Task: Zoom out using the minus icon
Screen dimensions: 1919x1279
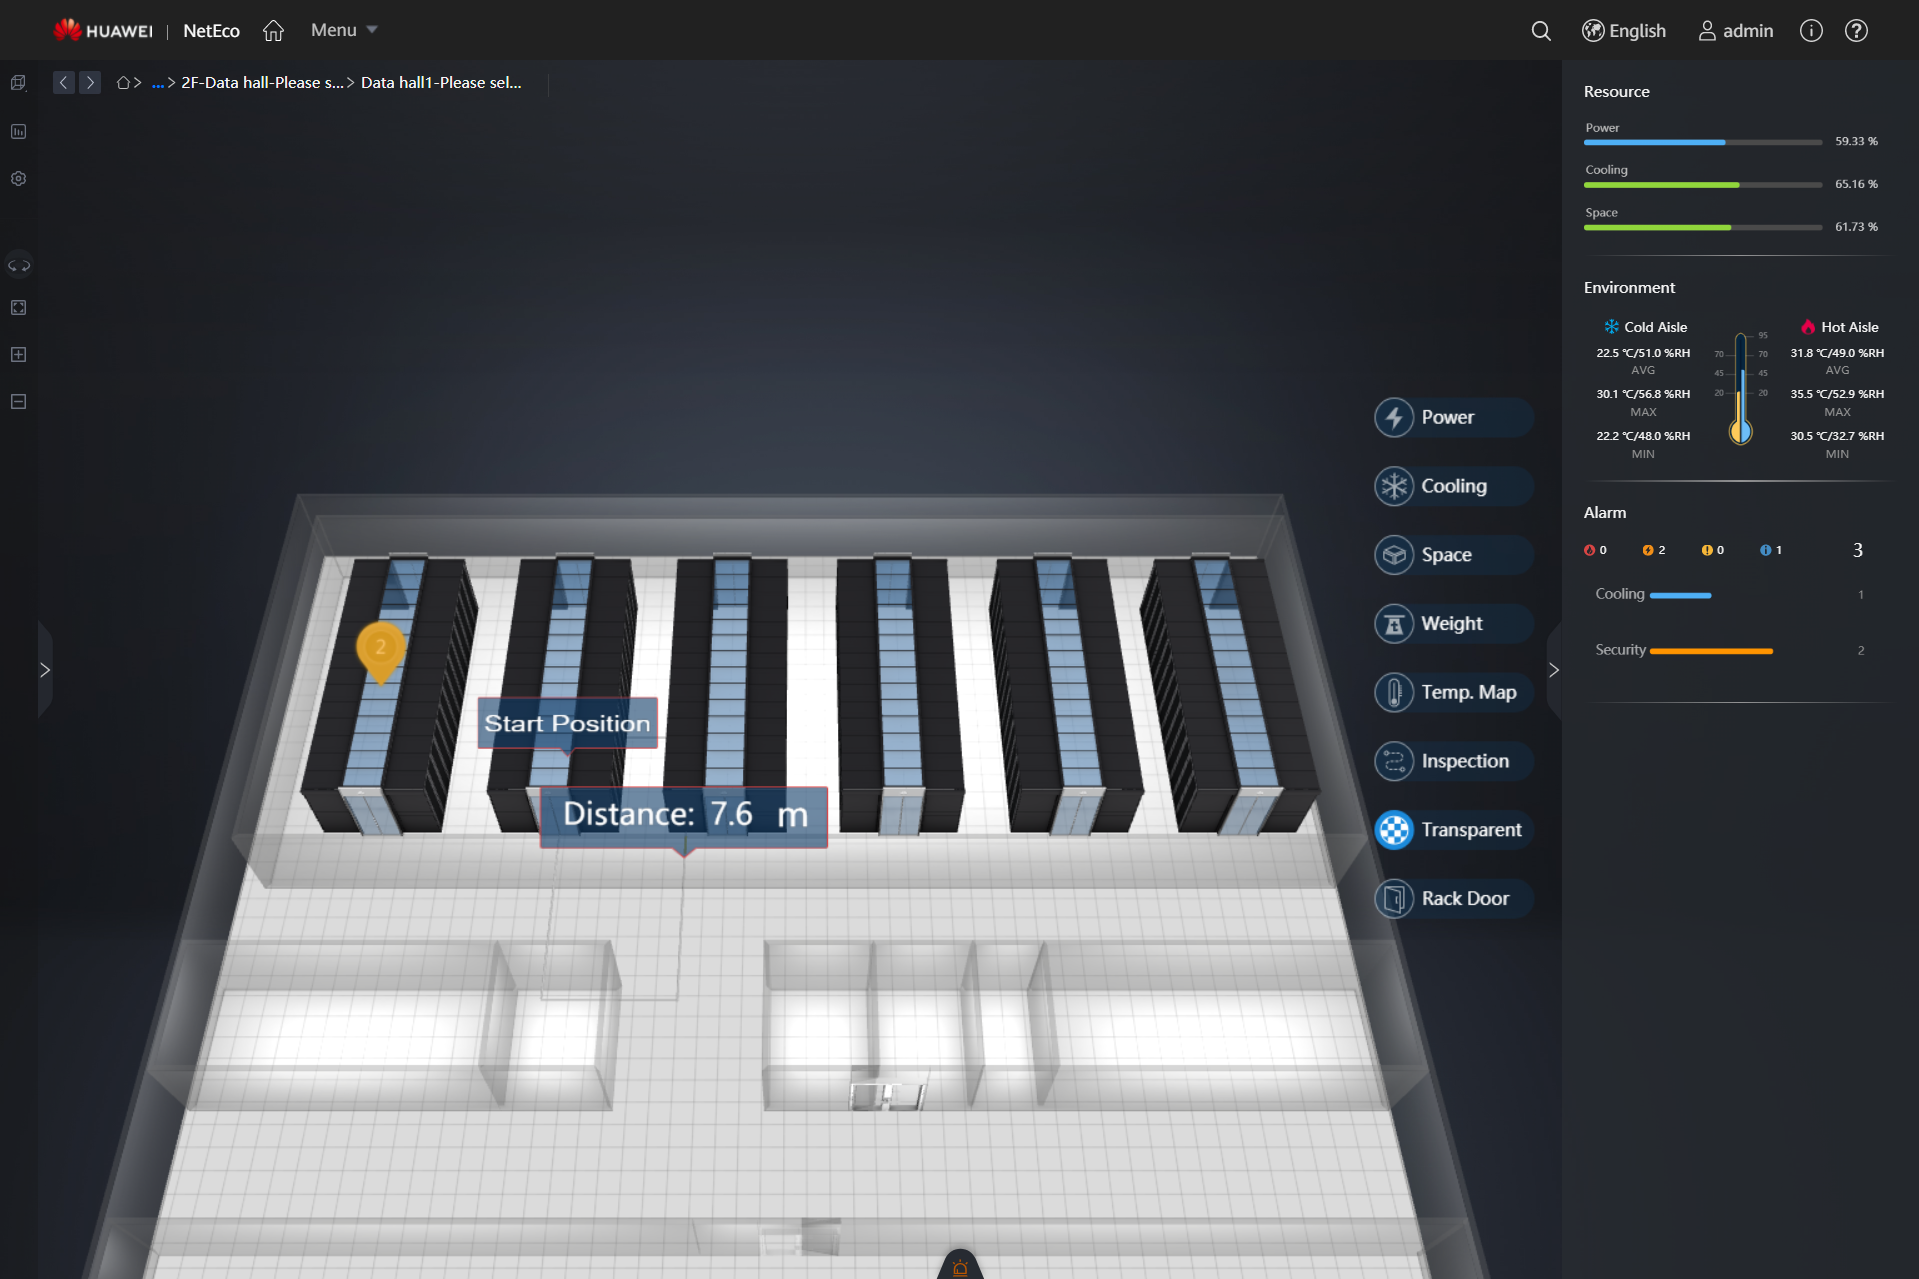Action: pos(18,400)
